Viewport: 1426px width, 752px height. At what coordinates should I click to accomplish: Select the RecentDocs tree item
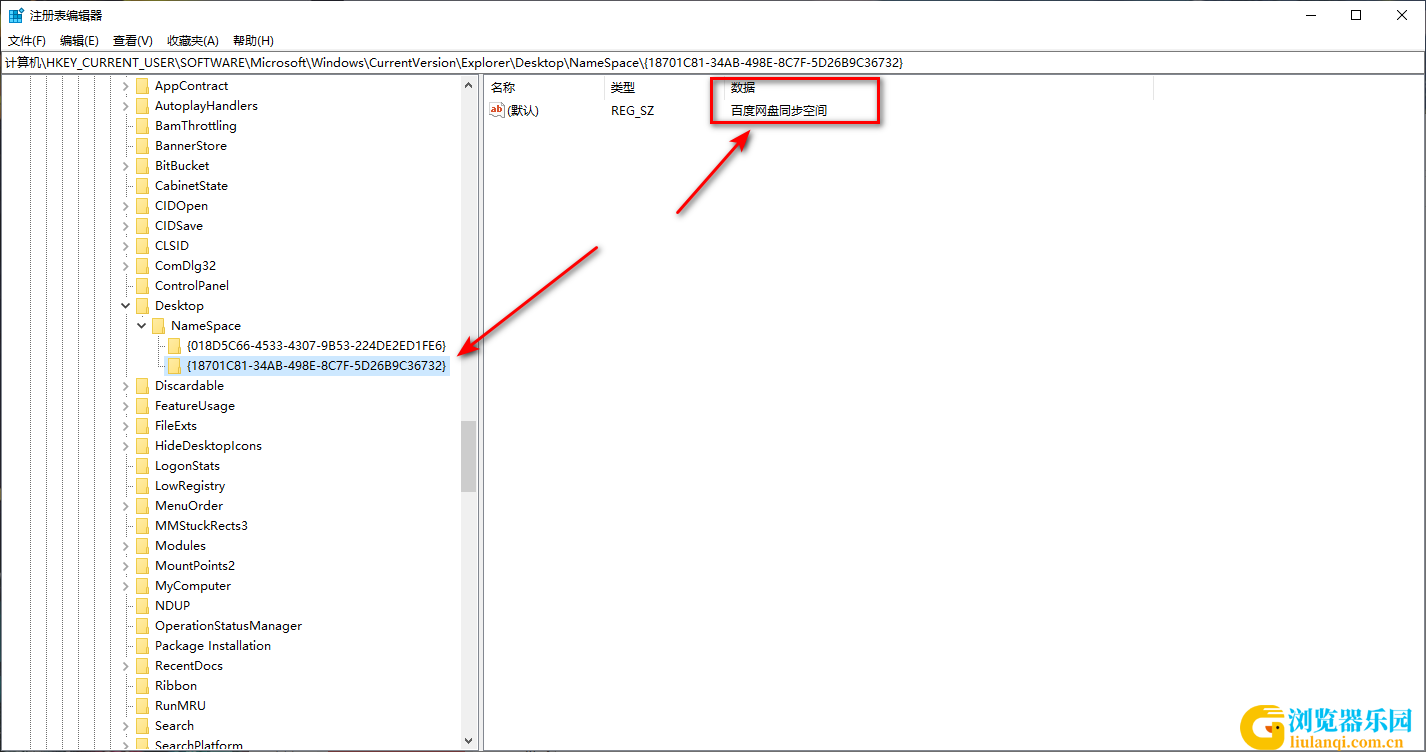(x=189, y=666)
